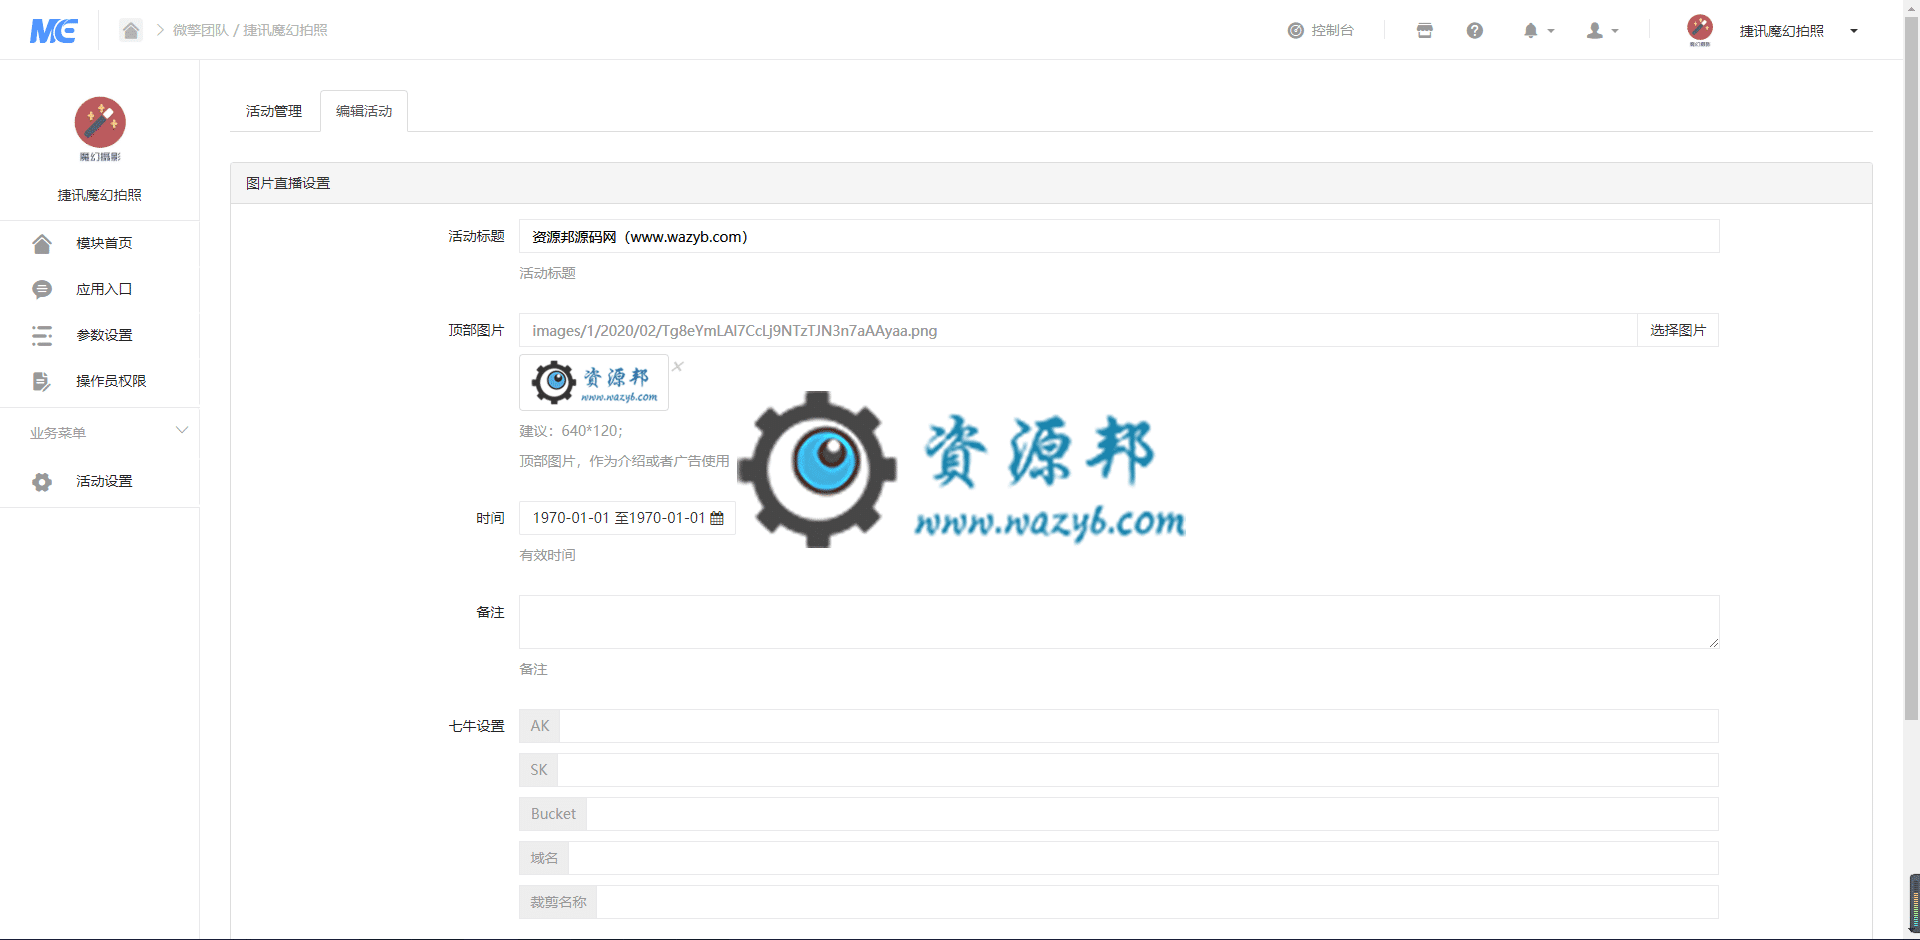Image resolution: width=1920 pixels, height=940 pixels.
Task: Click the chat bubble icon beside 应用入口
Action: pyautogui.click(x=42, y=289)
